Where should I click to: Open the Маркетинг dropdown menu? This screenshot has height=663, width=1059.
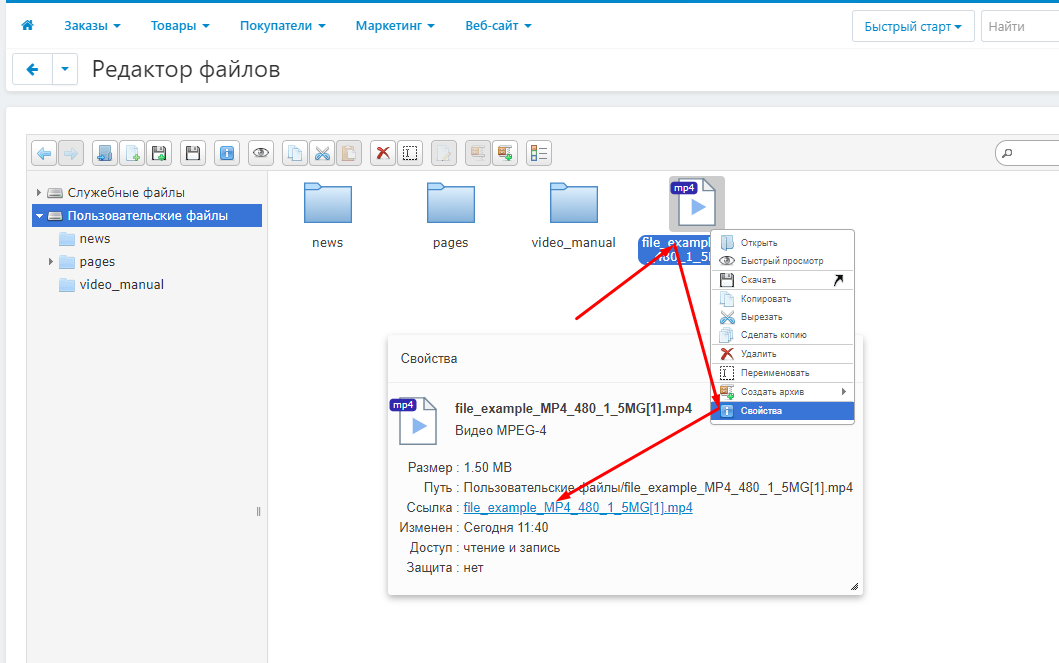point(395,26)
